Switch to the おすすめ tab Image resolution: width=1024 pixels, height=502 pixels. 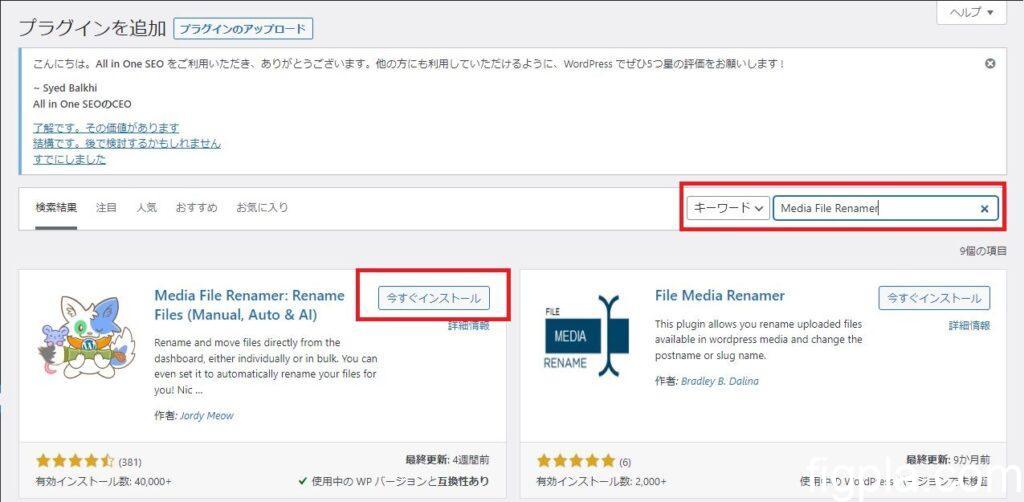click(x=196, y=208)
